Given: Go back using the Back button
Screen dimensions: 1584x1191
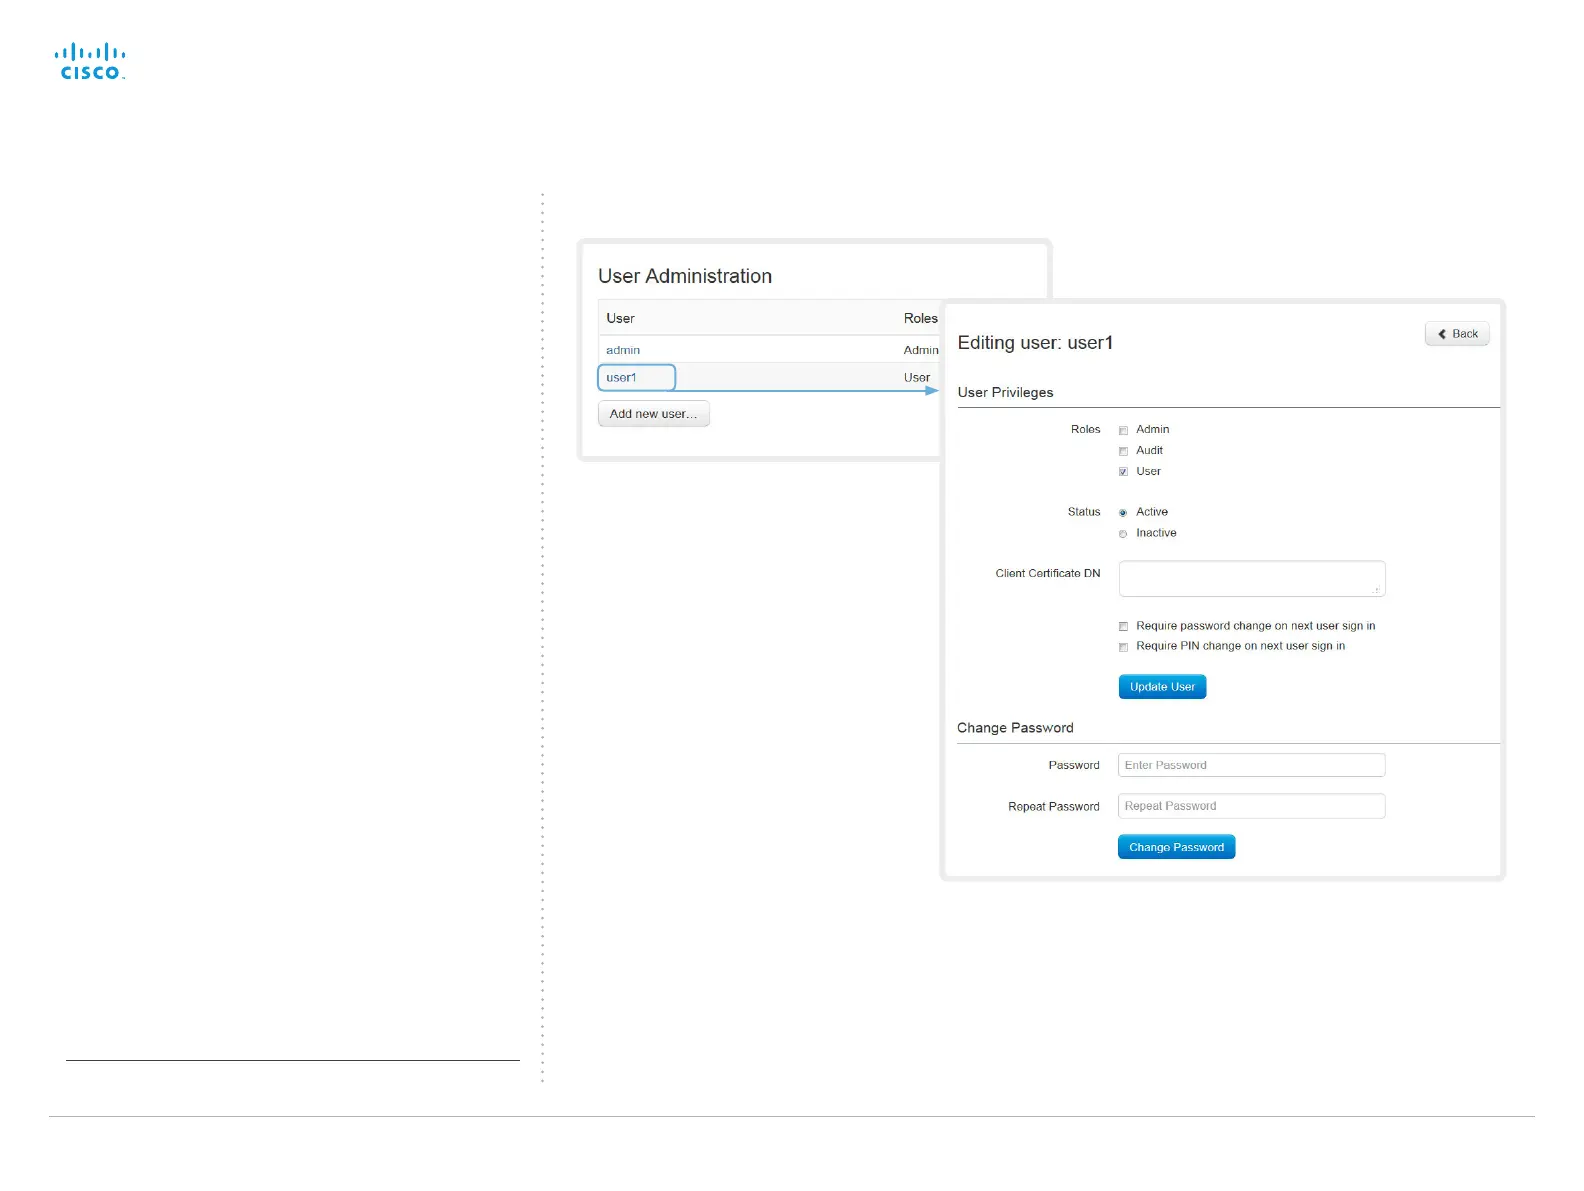Looking at the screenshot, I should [1457, 334].
